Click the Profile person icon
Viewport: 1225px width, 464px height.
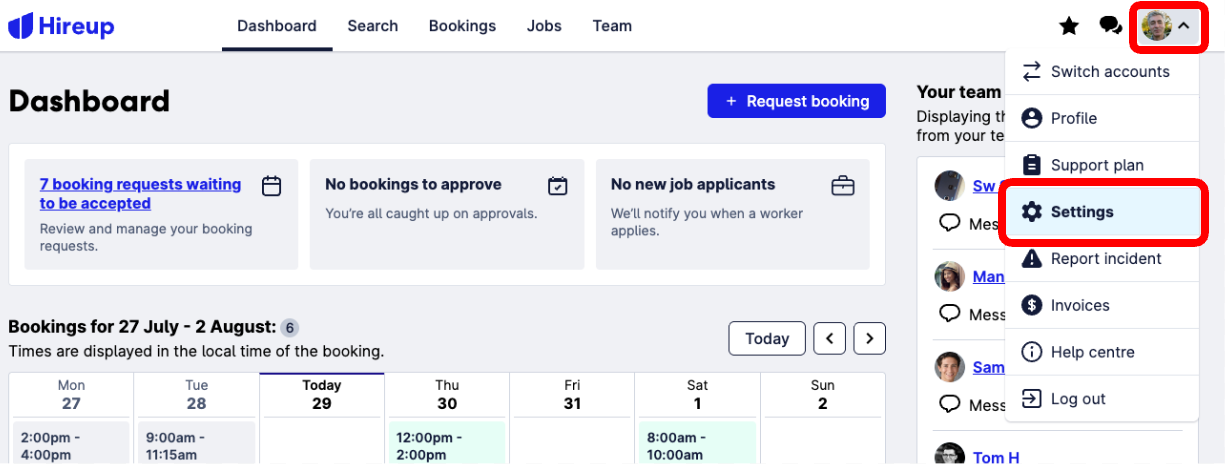click(1032, 118)
